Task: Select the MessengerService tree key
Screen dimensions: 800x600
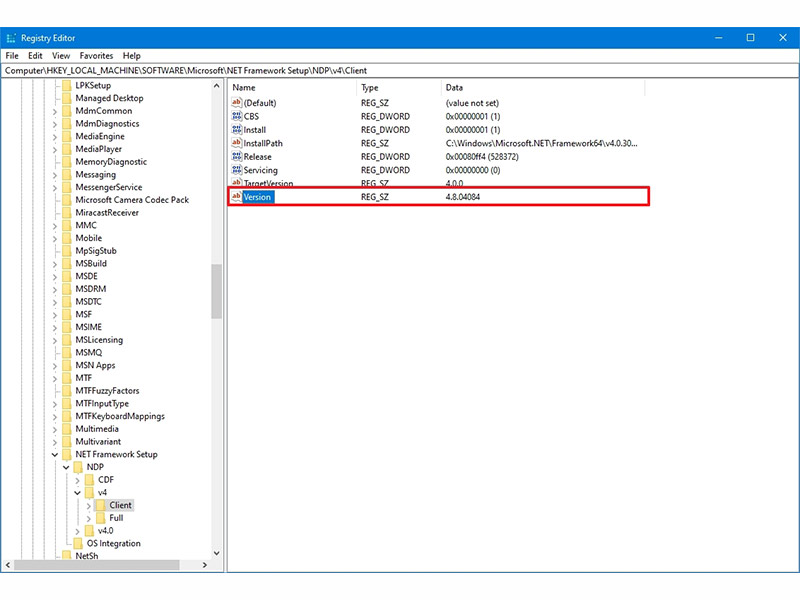Action: point(109,187)
